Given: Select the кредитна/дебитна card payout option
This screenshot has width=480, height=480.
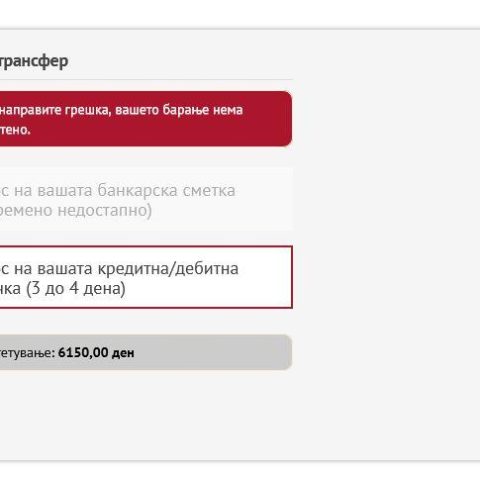Looking at the screenshot, I should coord(146,277).
